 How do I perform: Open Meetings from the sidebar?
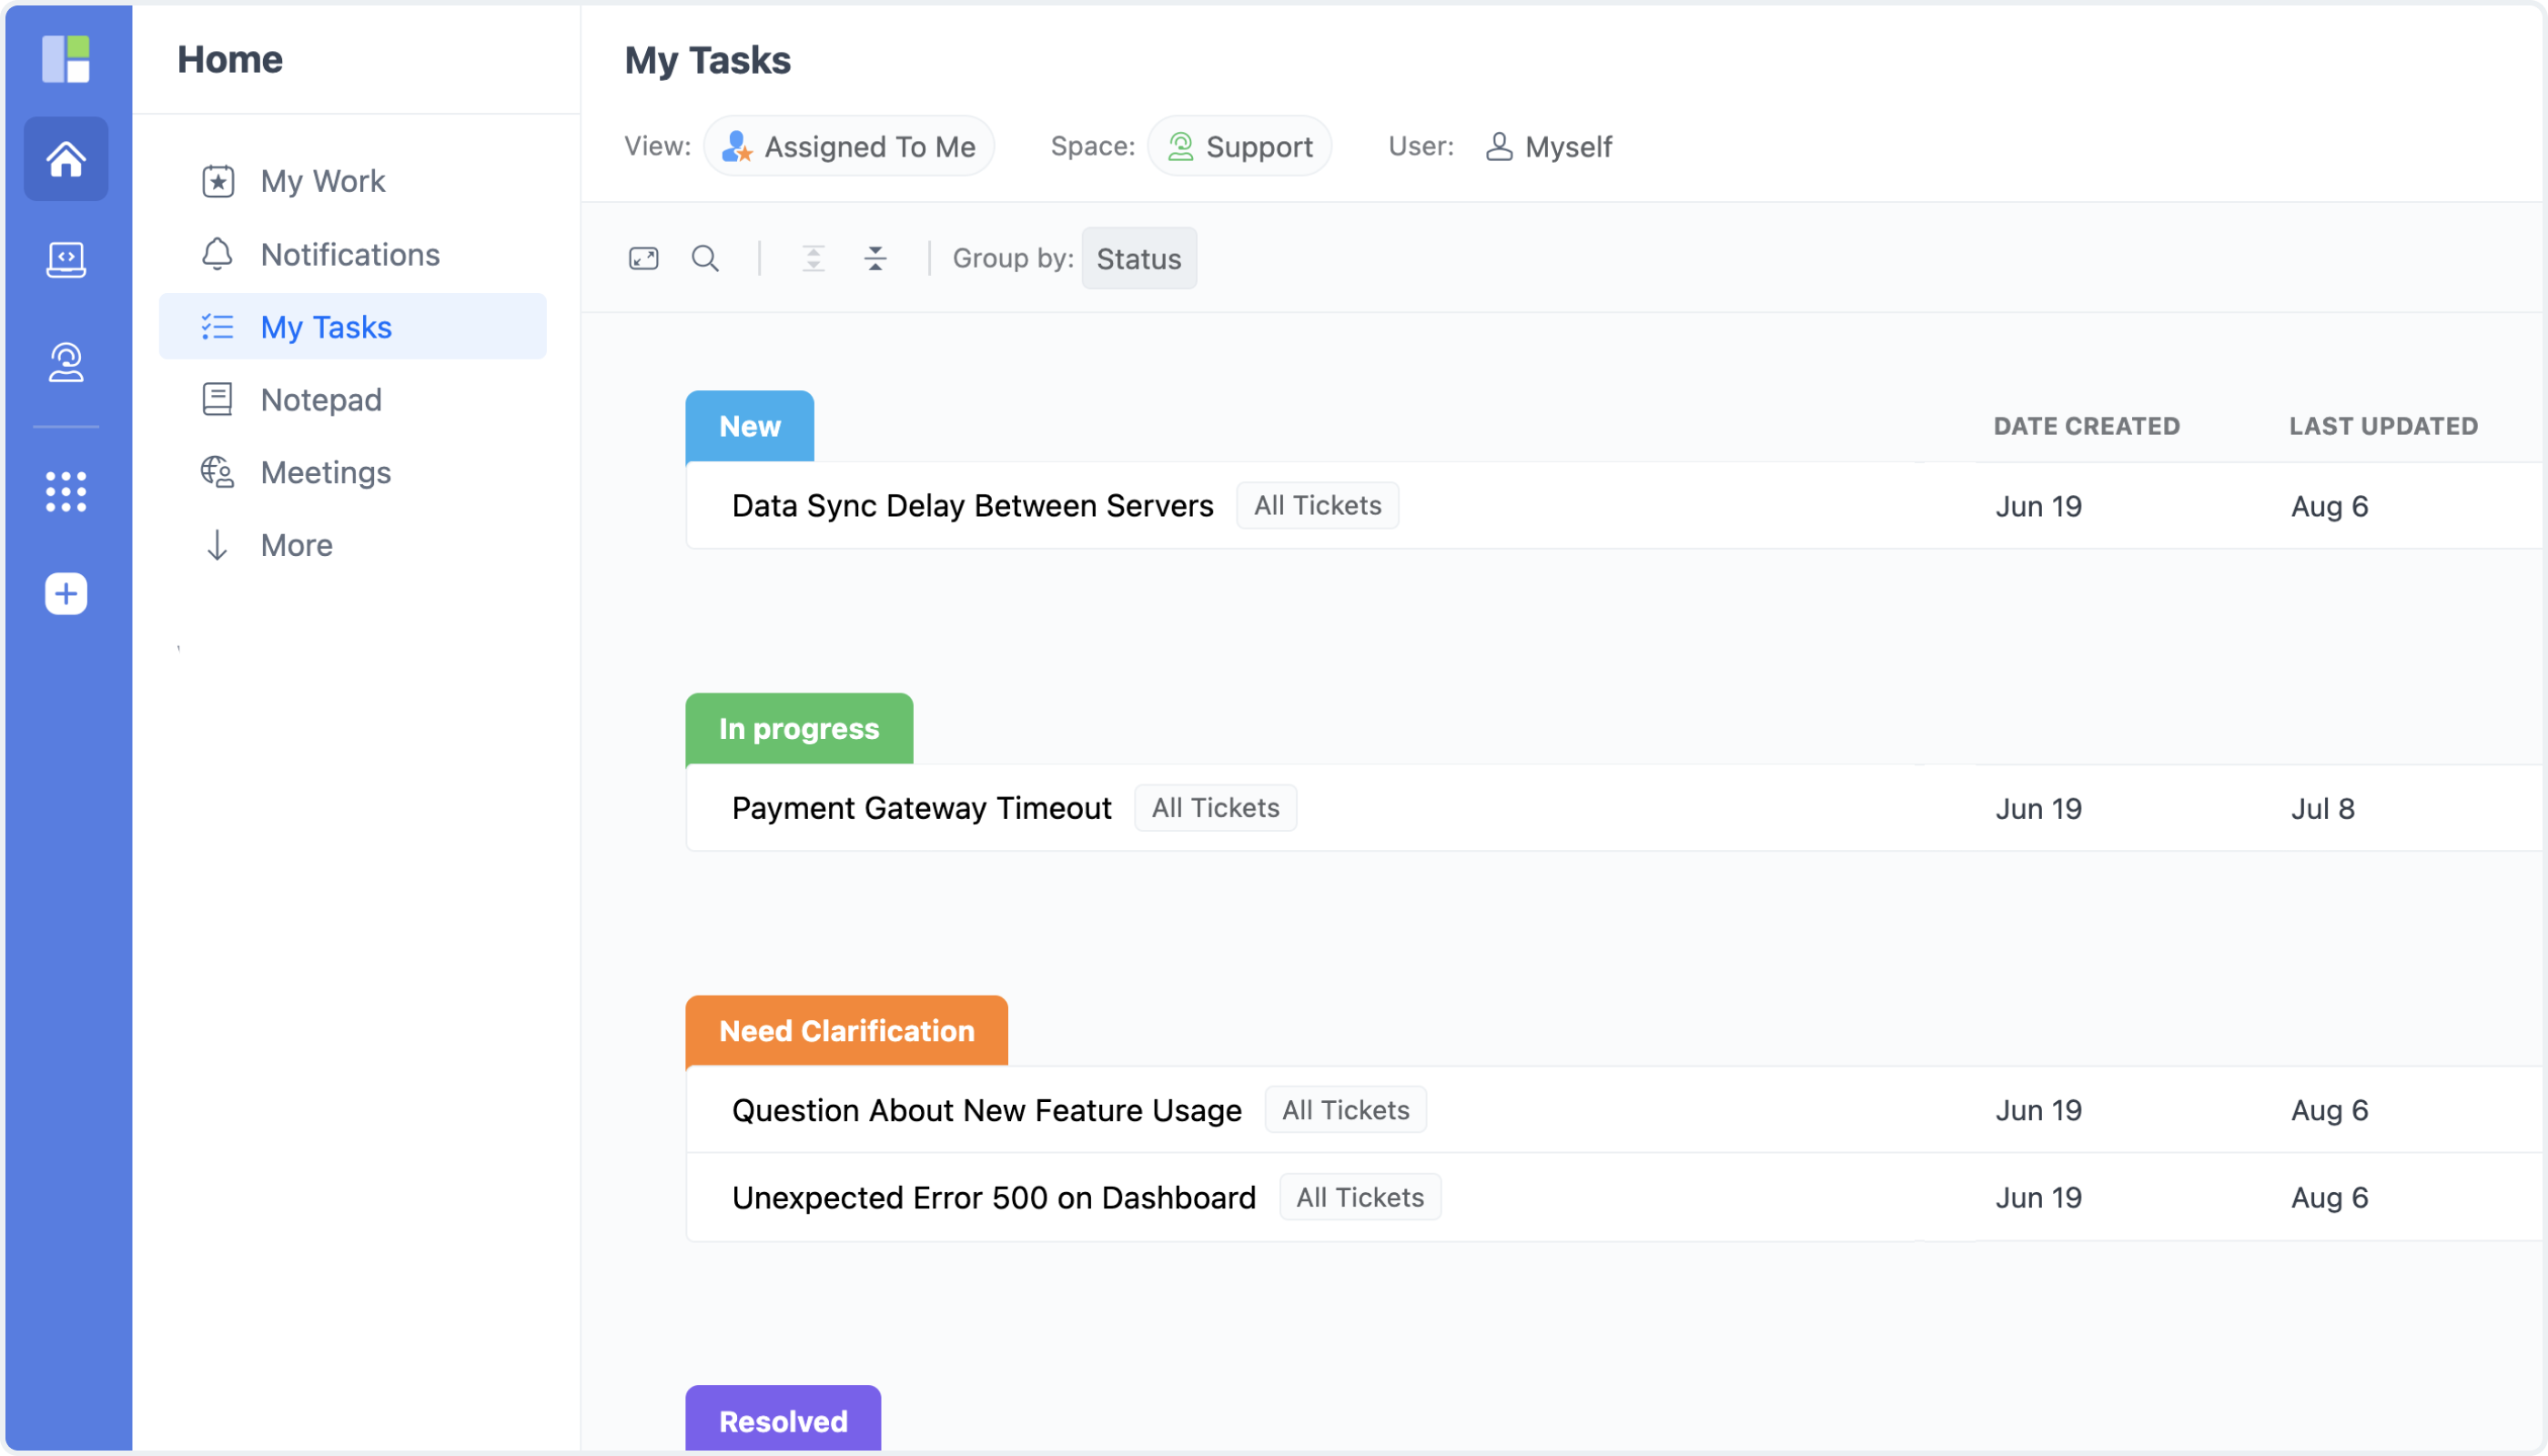[x=325, y=472]
